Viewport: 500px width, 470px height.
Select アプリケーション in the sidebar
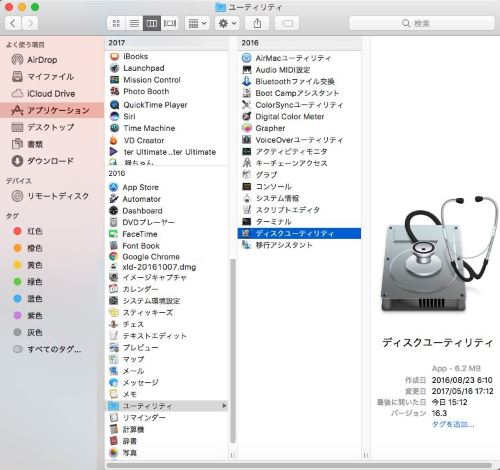click(52, 110)
